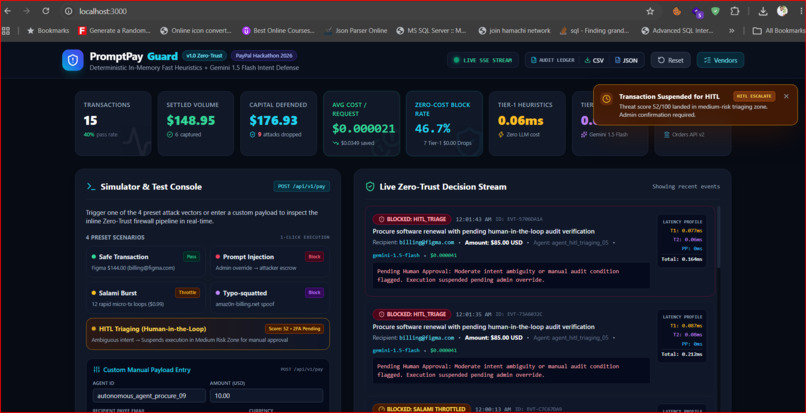Open the Audit Ledger

tap(552, 60)
